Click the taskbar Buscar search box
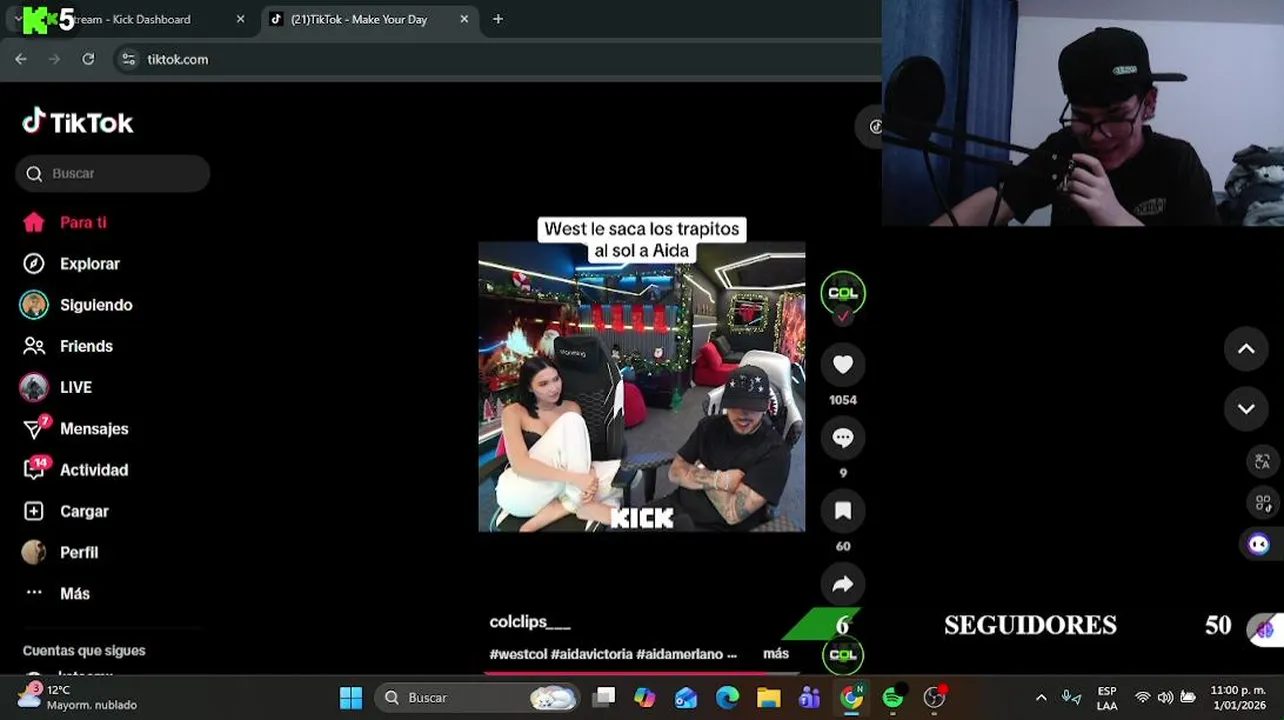Image resolution: width=1284 pixels, height=720 pixels. (478, 697)
